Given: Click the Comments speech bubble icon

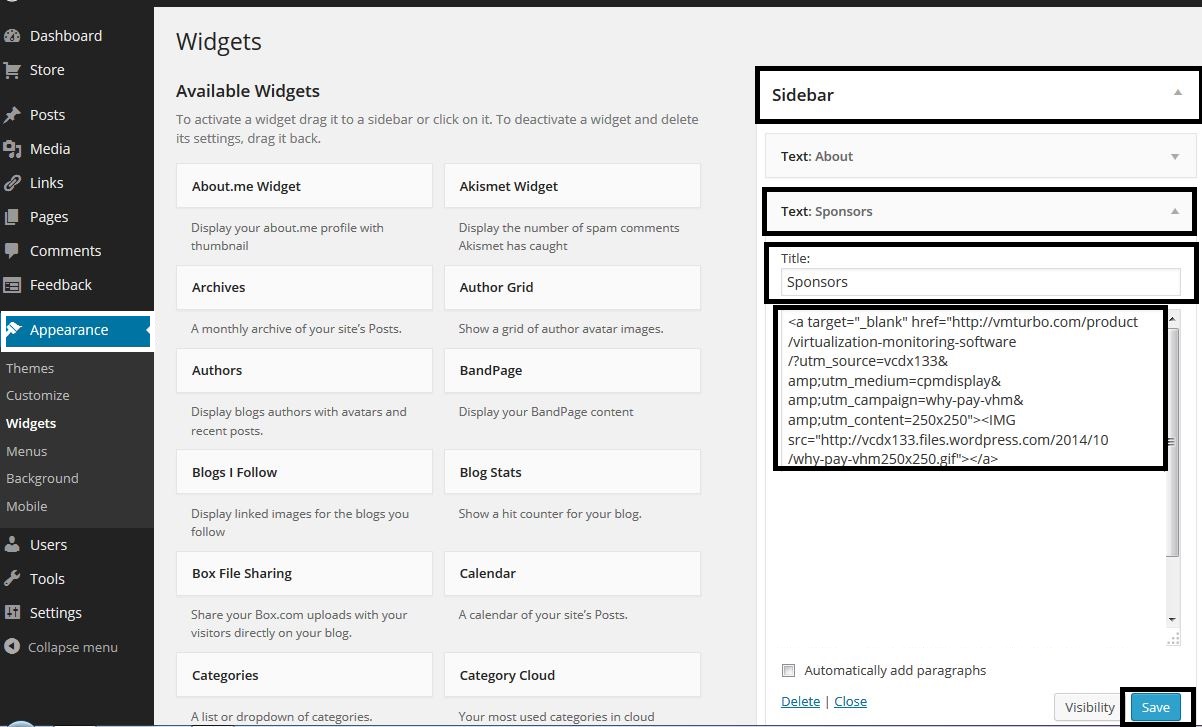Looking at the screenshot, I should [12, 251].
